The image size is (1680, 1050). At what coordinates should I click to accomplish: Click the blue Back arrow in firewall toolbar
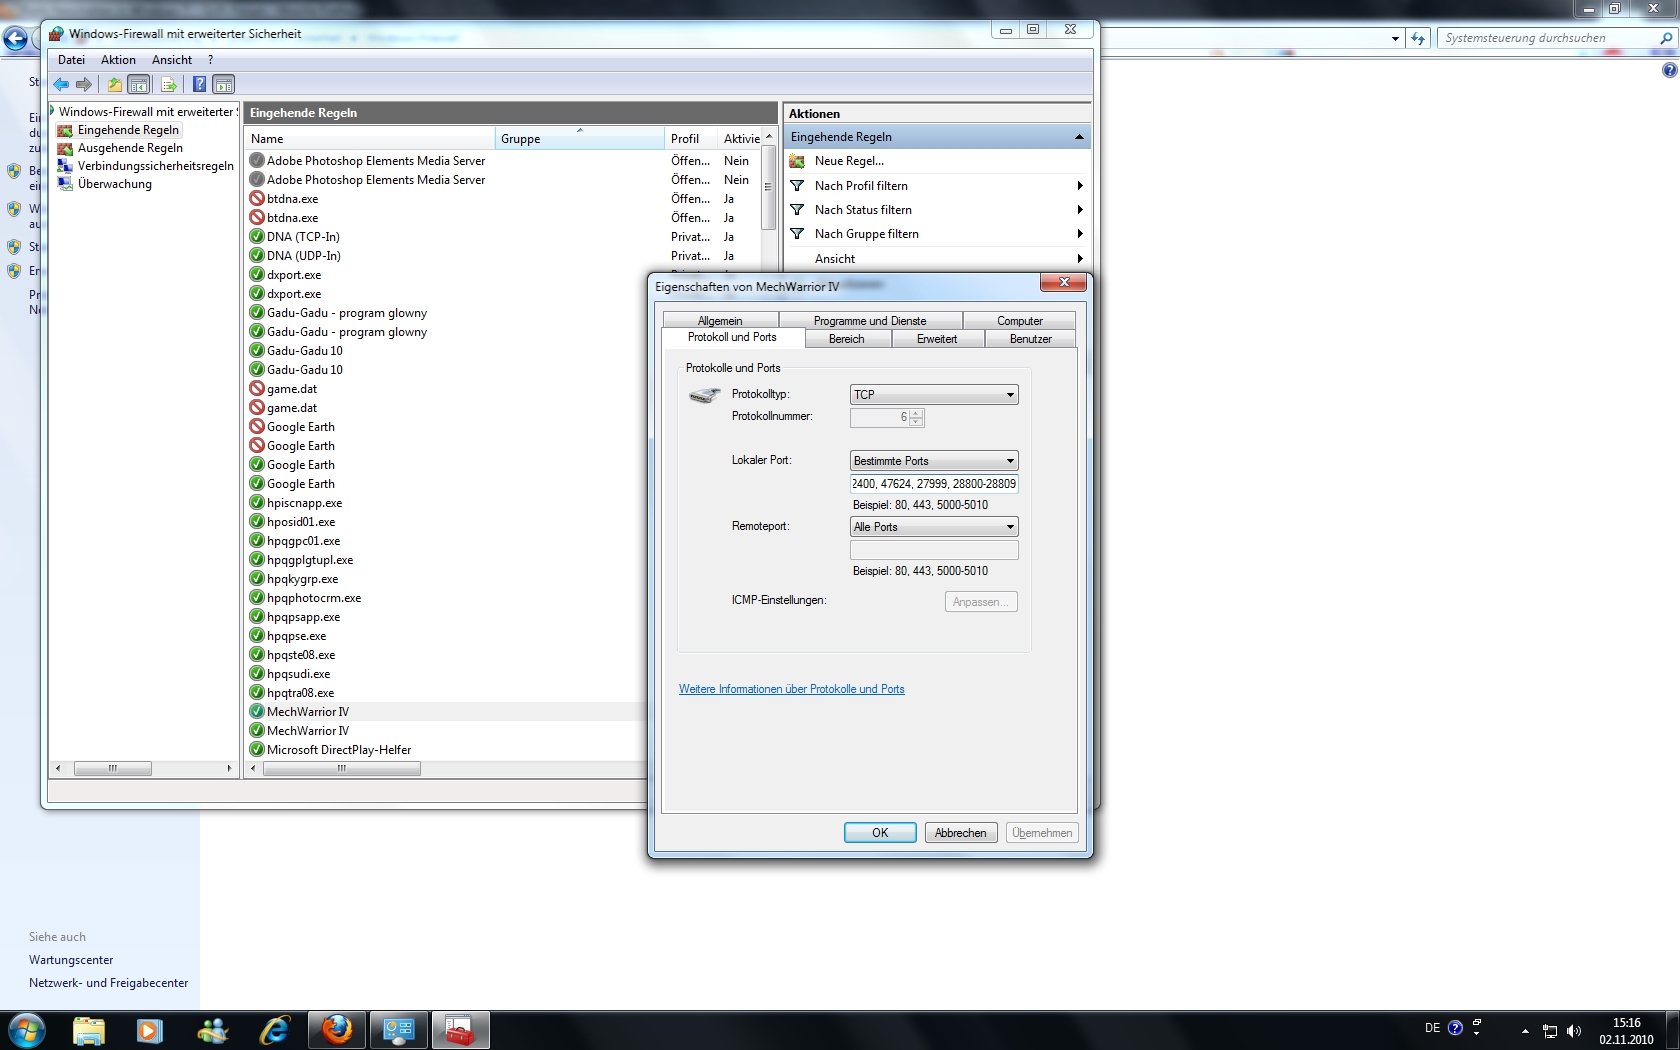coord(61,85)
